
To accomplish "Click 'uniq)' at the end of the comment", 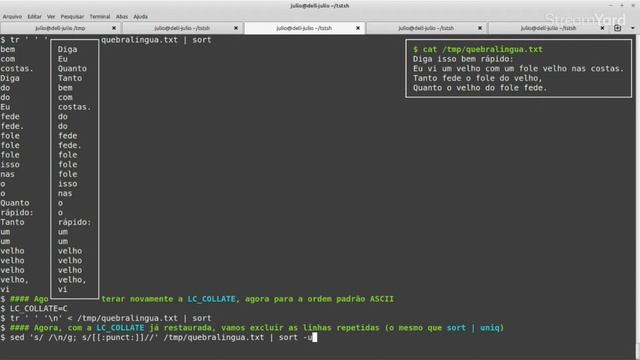I will pos(492,328).
